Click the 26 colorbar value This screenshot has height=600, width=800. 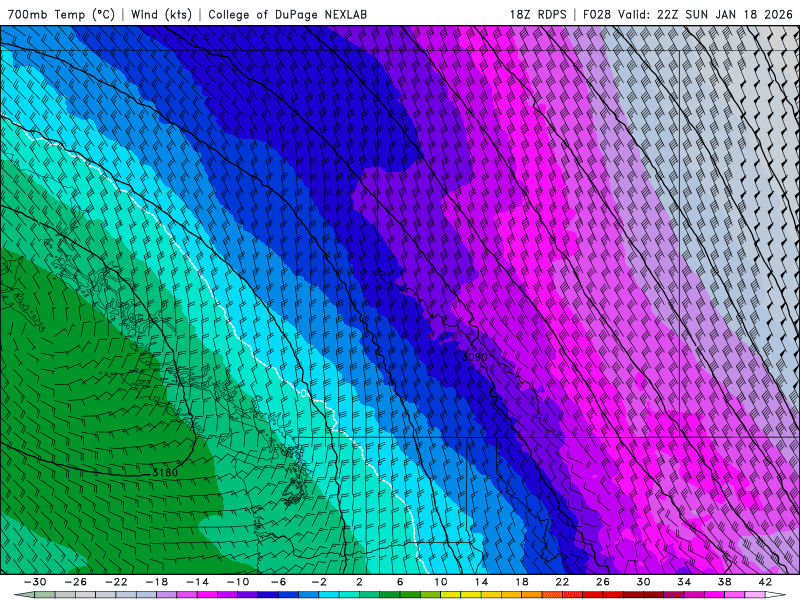603,582
